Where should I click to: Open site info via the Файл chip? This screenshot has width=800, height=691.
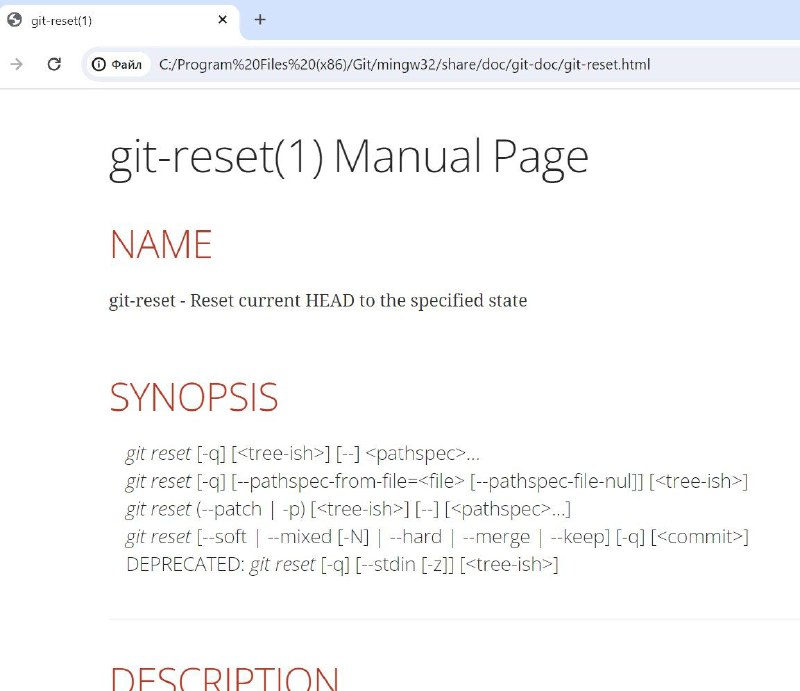(117, 64)
